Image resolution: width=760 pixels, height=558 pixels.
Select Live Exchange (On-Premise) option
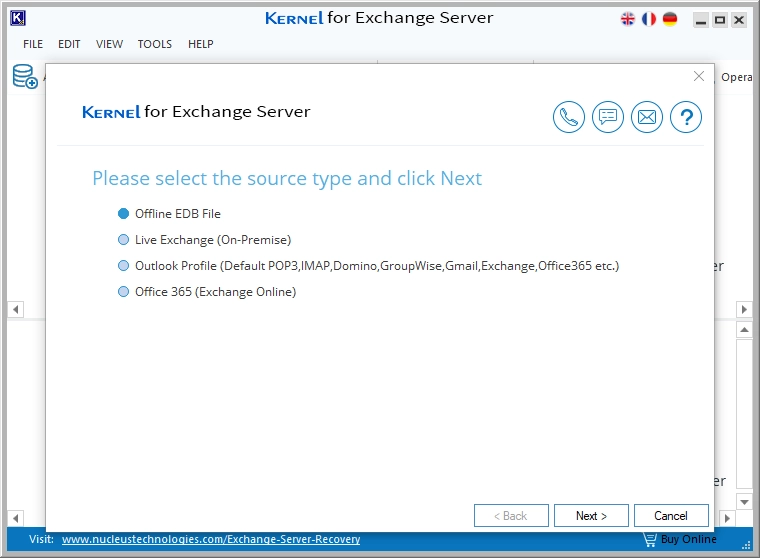205,240
